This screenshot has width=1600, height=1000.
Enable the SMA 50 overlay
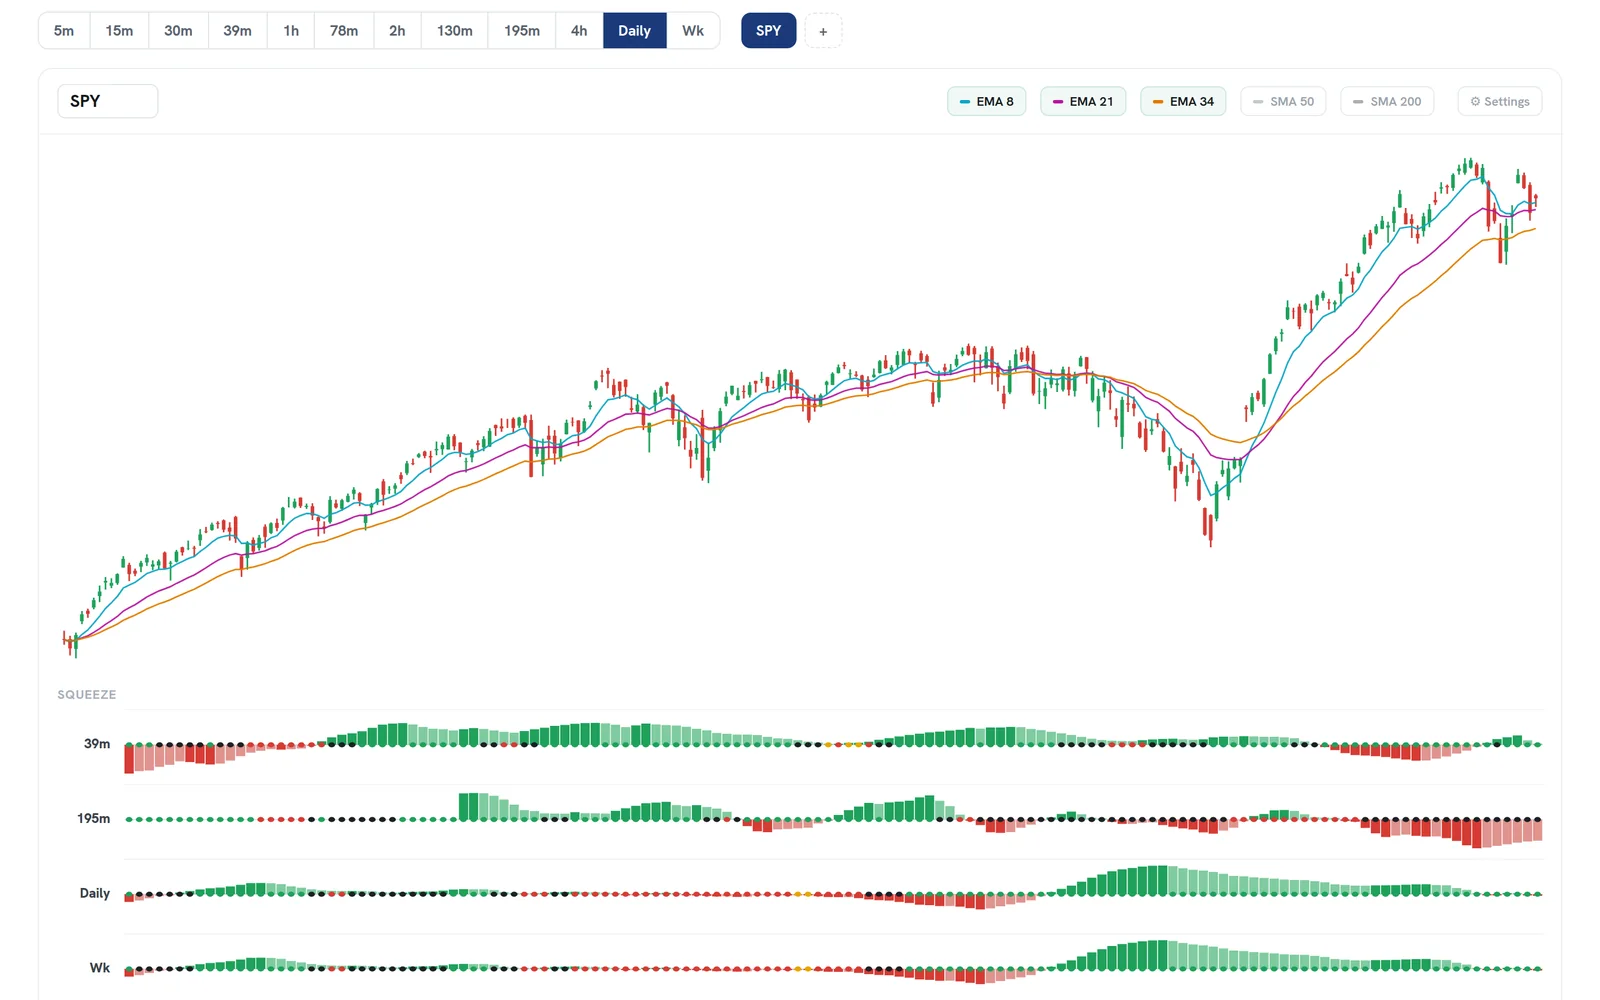1283,101
